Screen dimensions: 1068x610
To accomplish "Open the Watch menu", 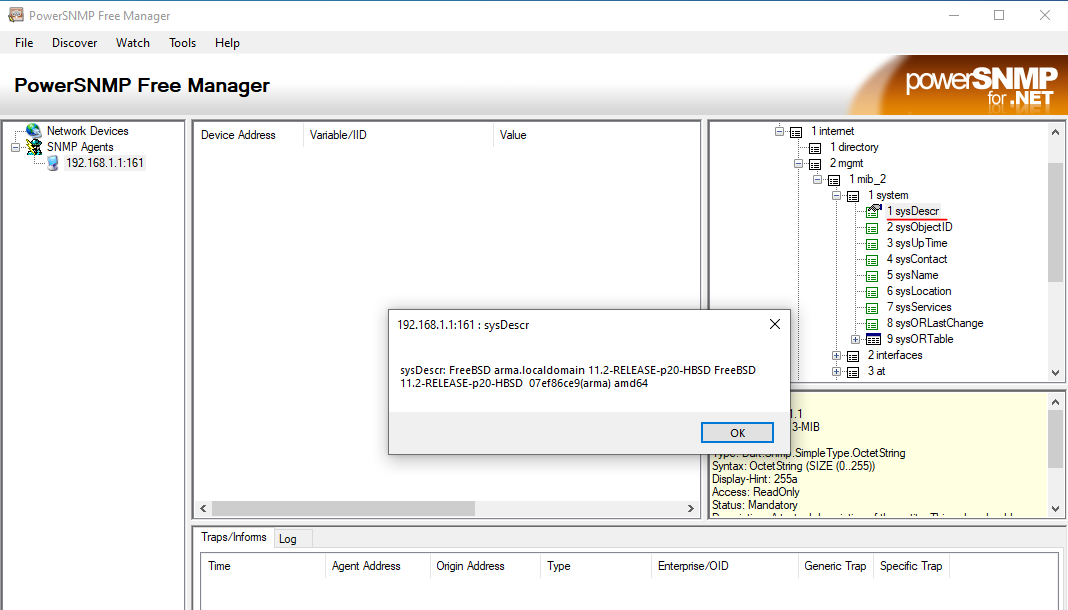I will click(x=133, y=43).
